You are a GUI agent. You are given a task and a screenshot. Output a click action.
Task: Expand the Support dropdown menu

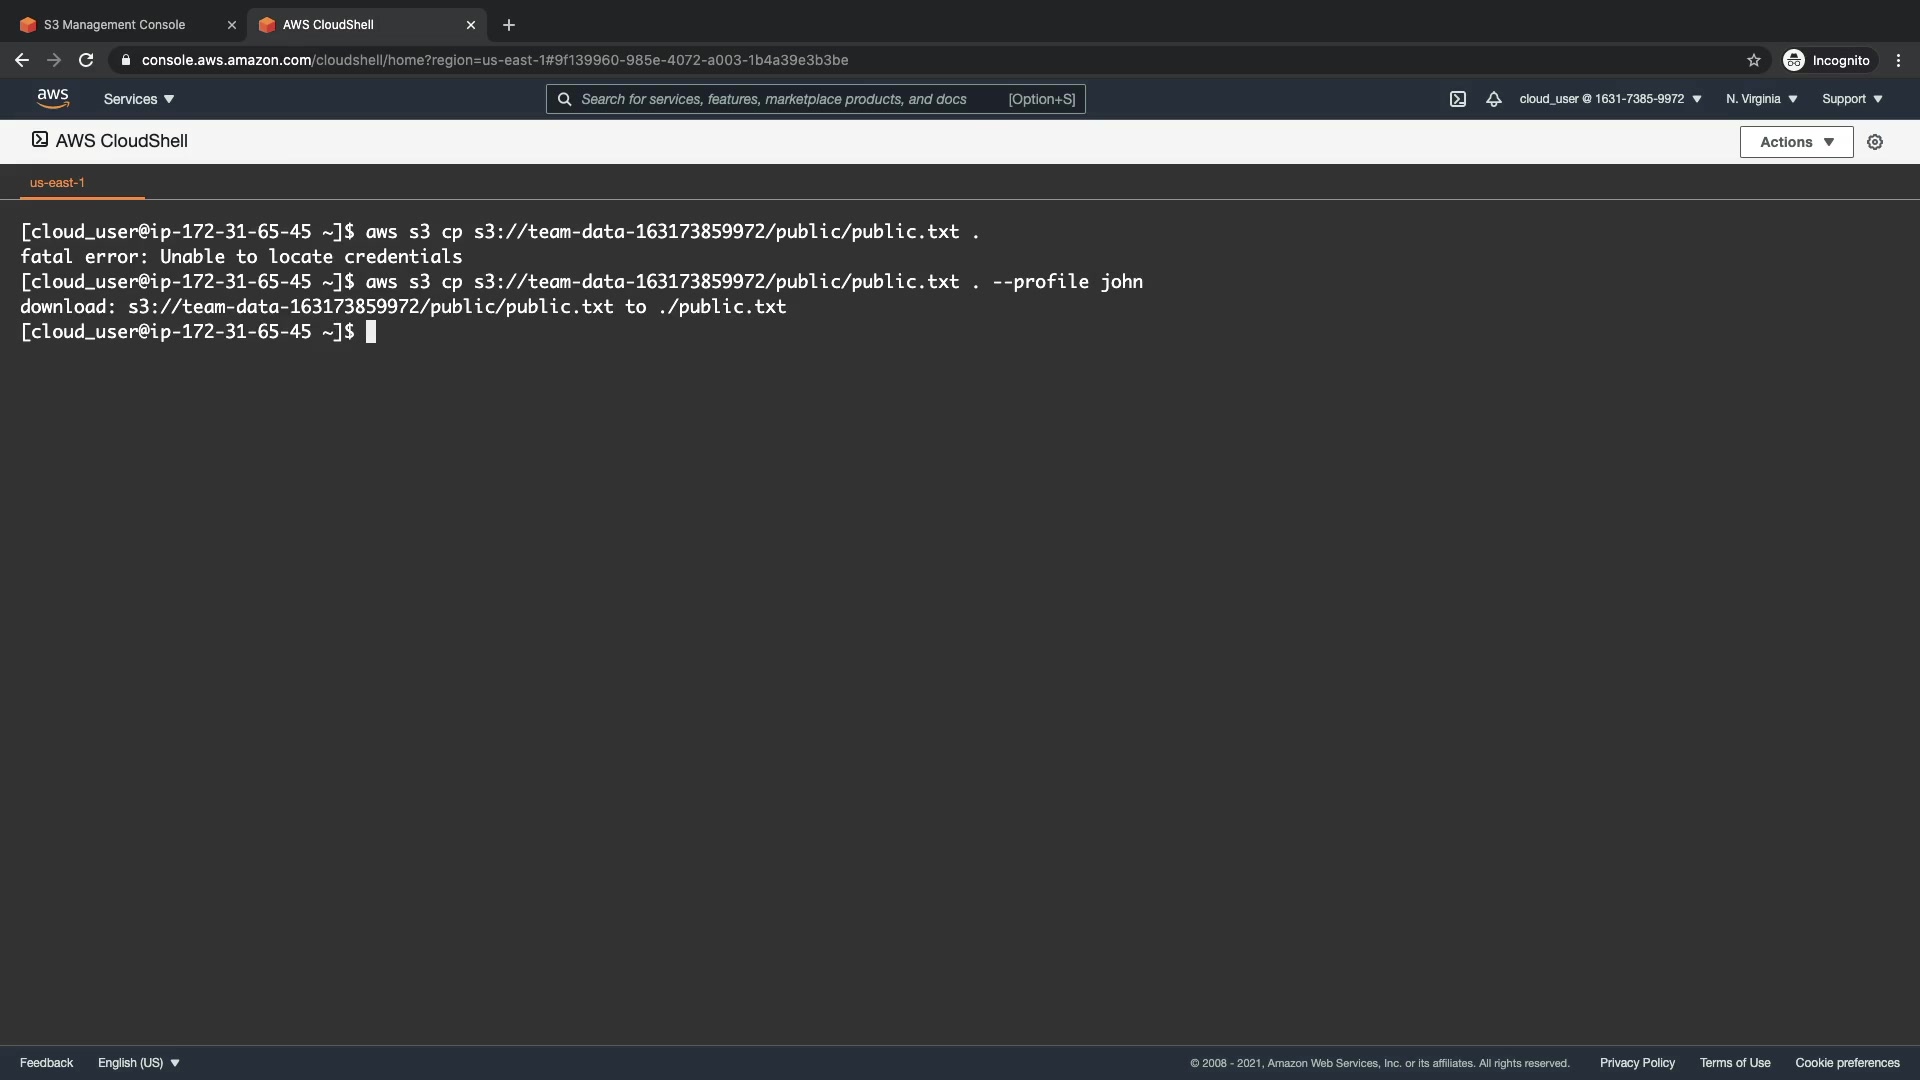coord(1852,99)
